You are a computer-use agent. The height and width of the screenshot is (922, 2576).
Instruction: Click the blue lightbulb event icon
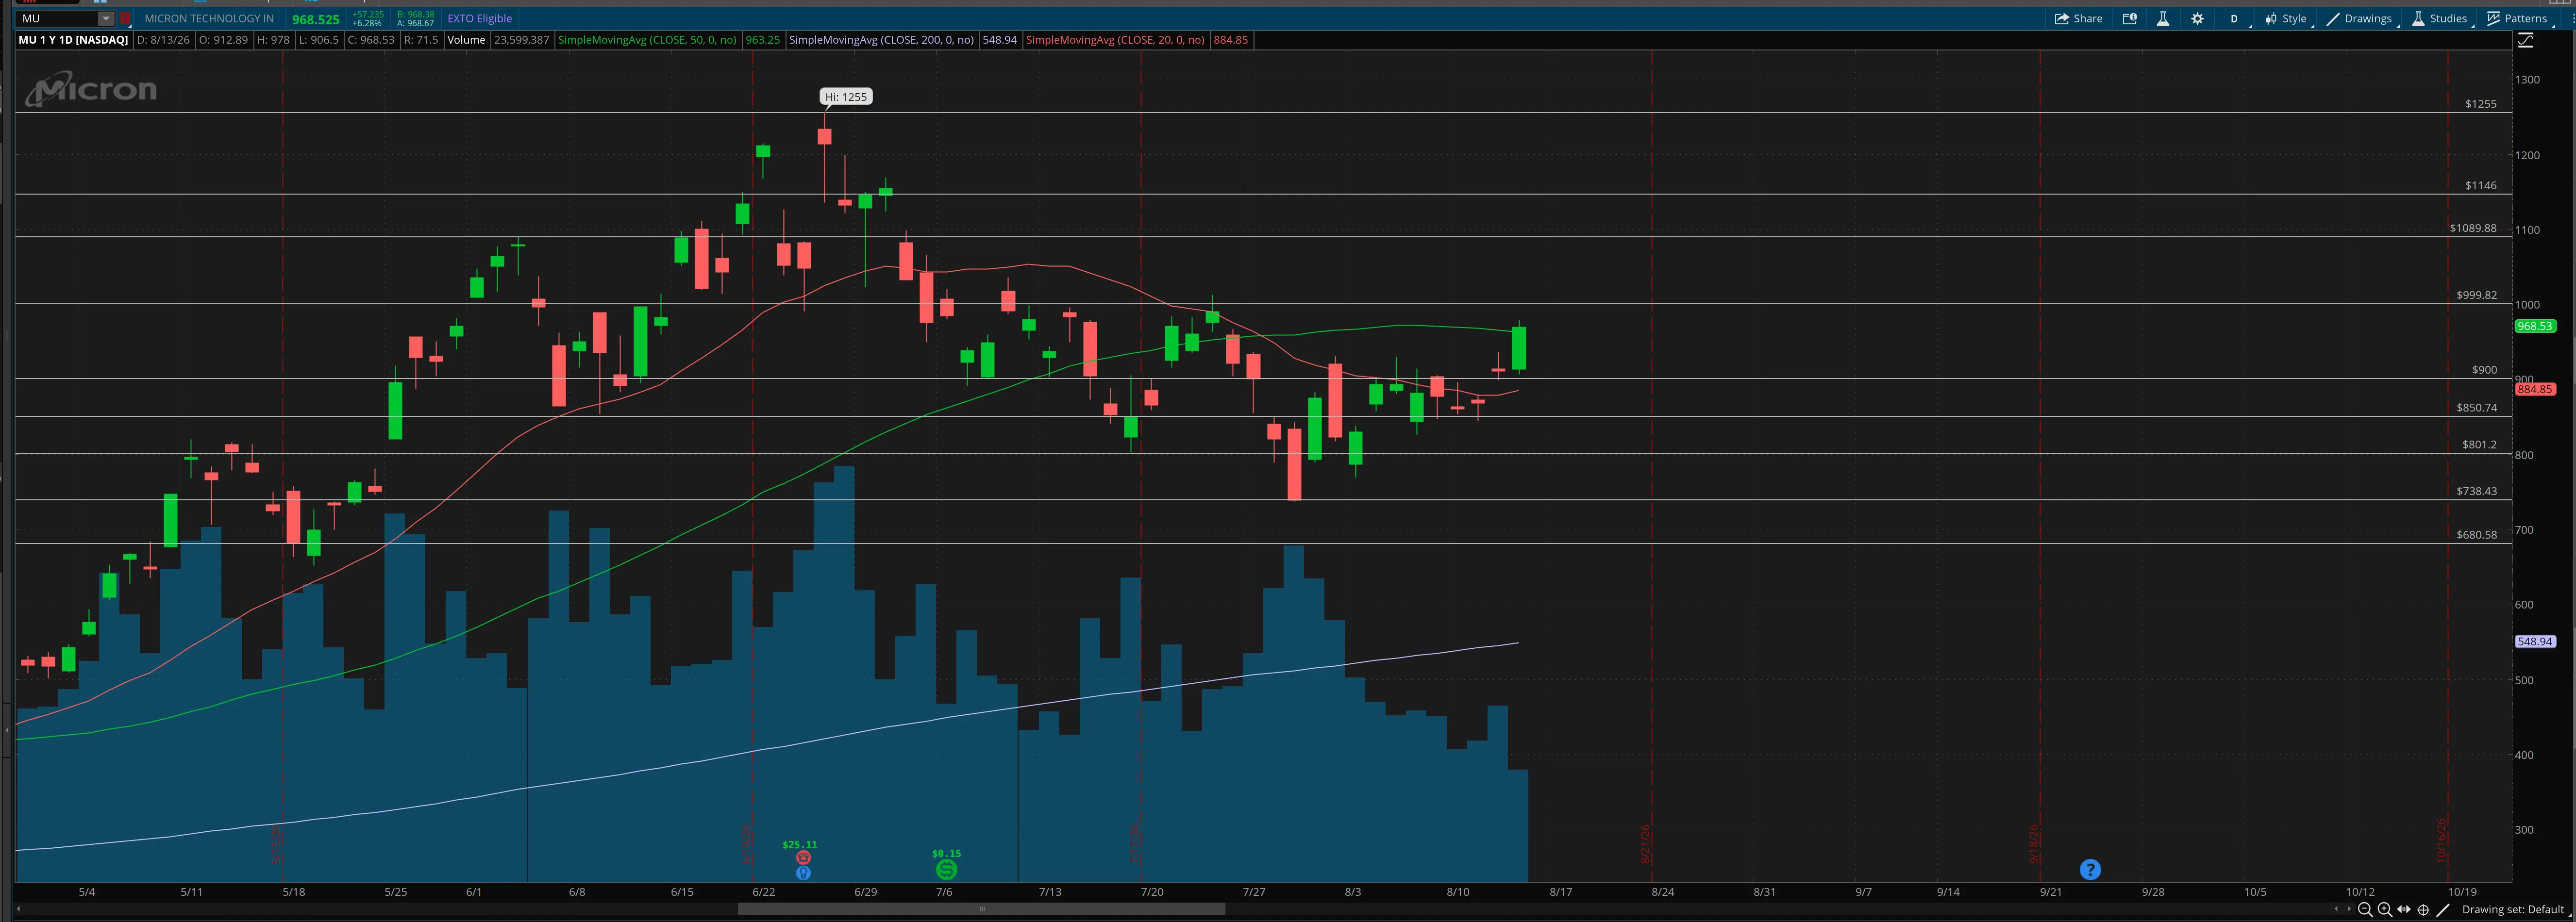(x=803, y=873)
